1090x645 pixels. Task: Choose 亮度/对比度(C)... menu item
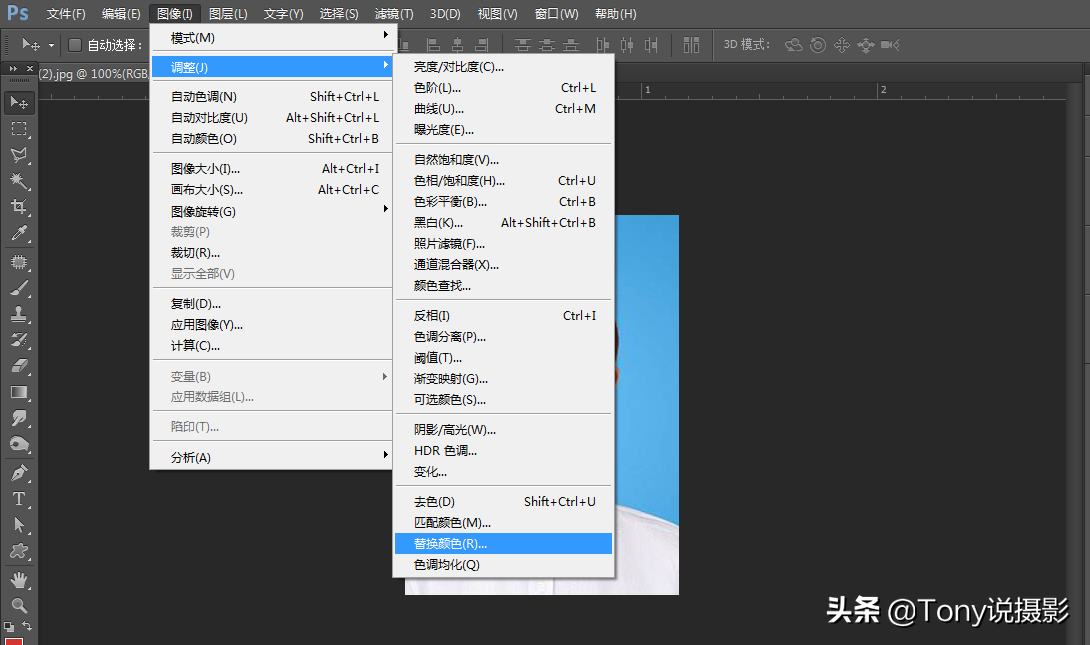(503, 67)
